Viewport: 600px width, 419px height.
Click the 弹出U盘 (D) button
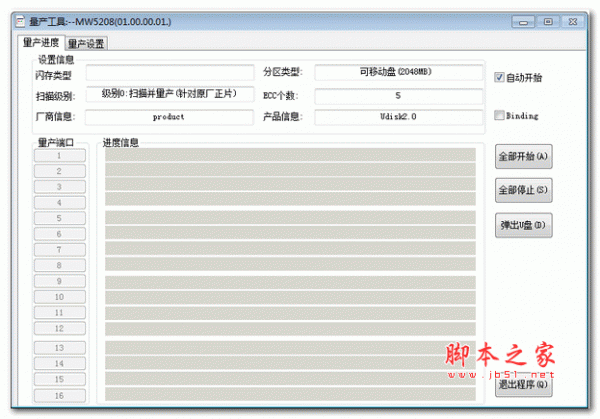pos(523,225)
